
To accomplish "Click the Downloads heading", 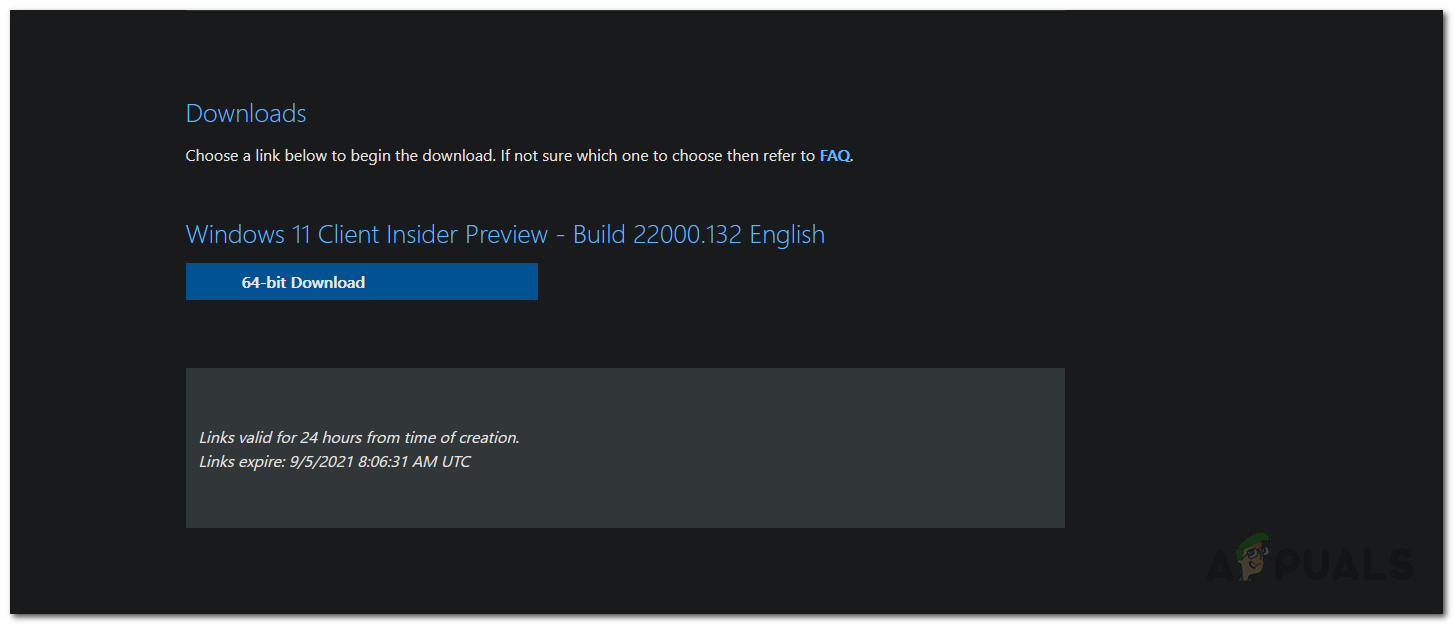I will pos(246,114).
